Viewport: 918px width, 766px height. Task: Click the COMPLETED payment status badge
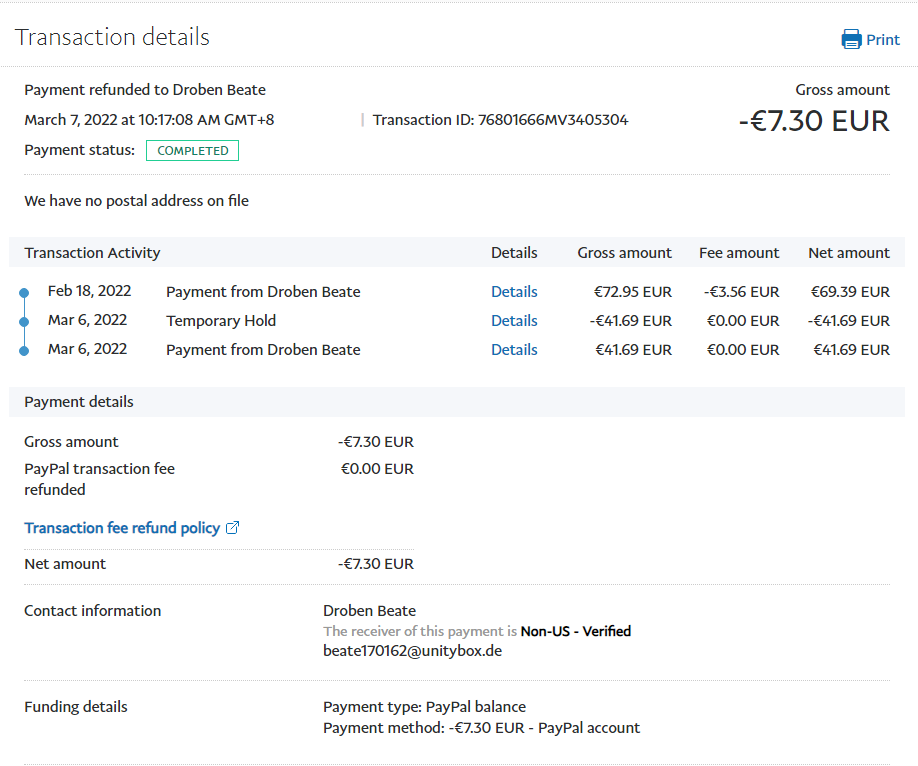pyautogui.click(x=192, y=151)
